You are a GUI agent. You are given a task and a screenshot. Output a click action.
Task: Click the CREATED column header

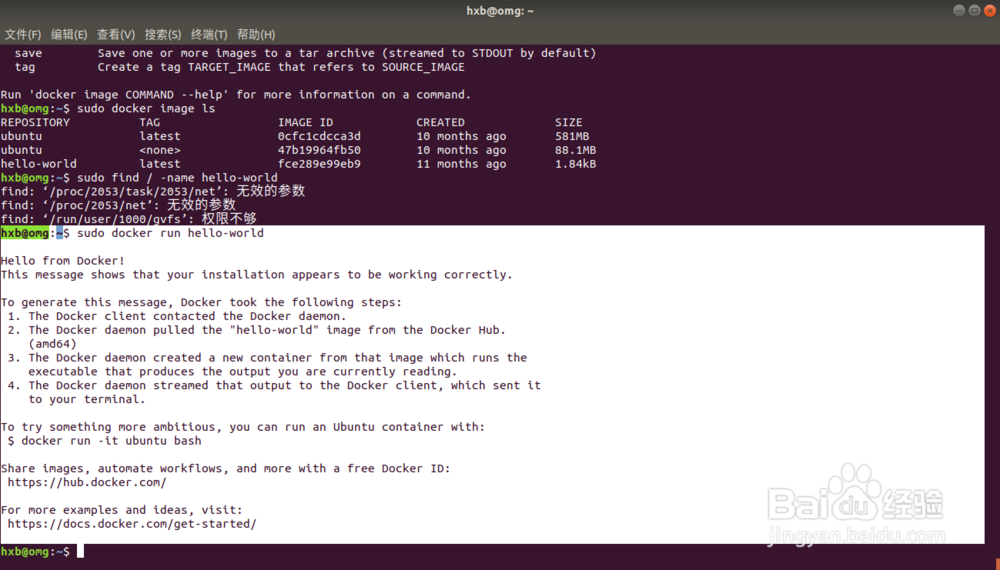[x=441, y=122]
